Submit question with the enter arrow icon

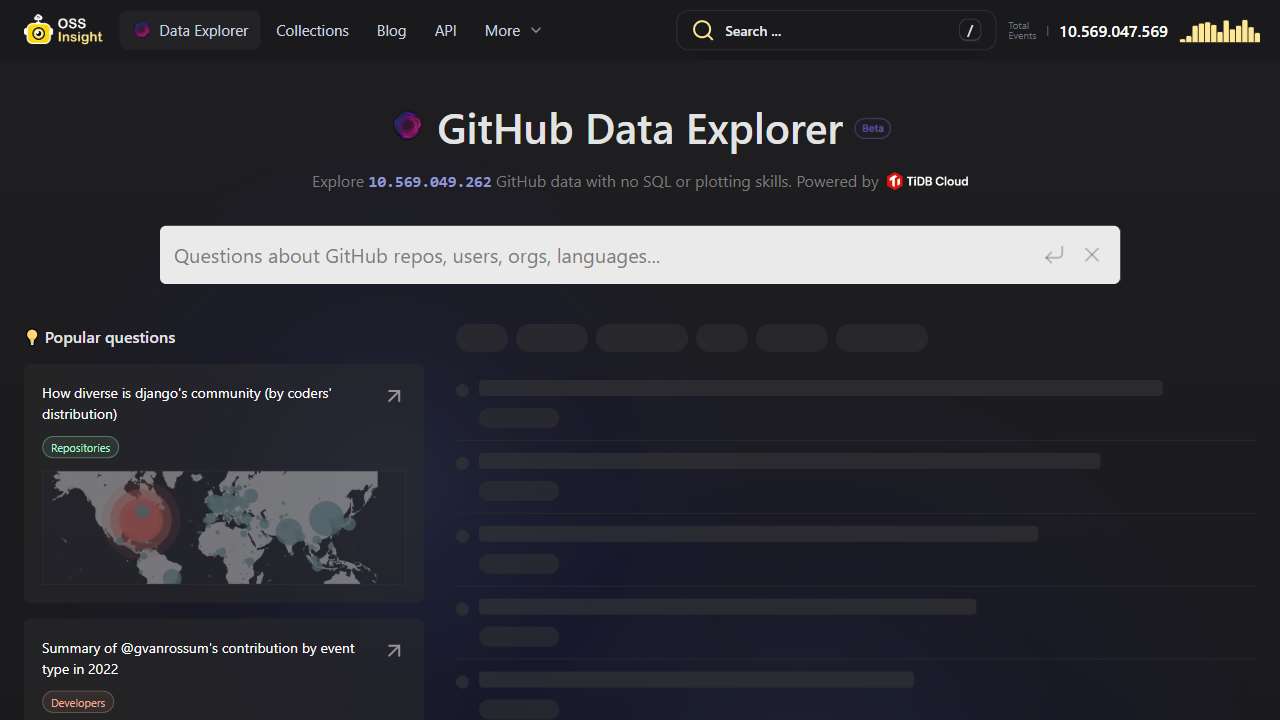(1054, 256)
